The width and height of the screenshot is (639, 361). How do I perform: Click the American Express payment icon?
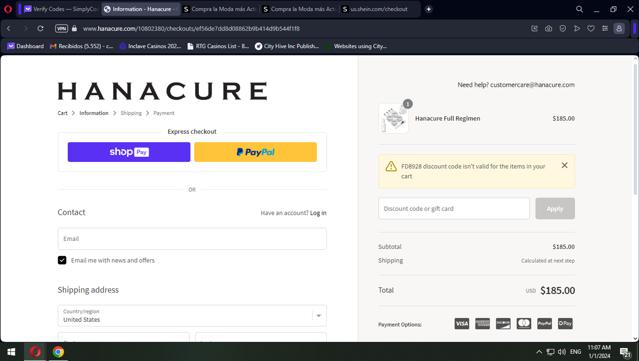coord(483,324)
